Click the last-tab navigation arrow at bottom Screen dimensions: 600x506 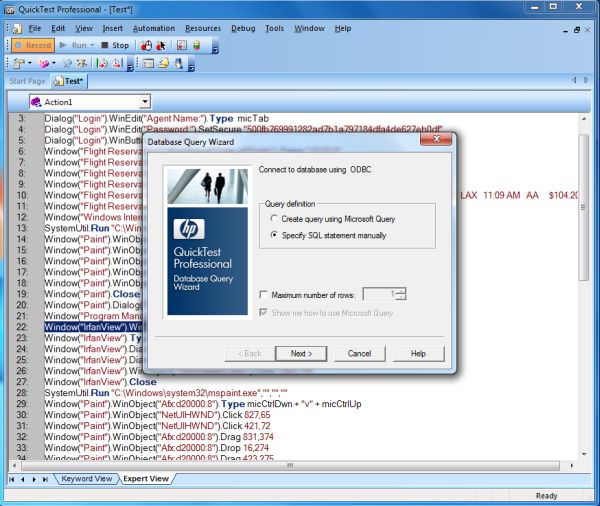coord(46,479)
